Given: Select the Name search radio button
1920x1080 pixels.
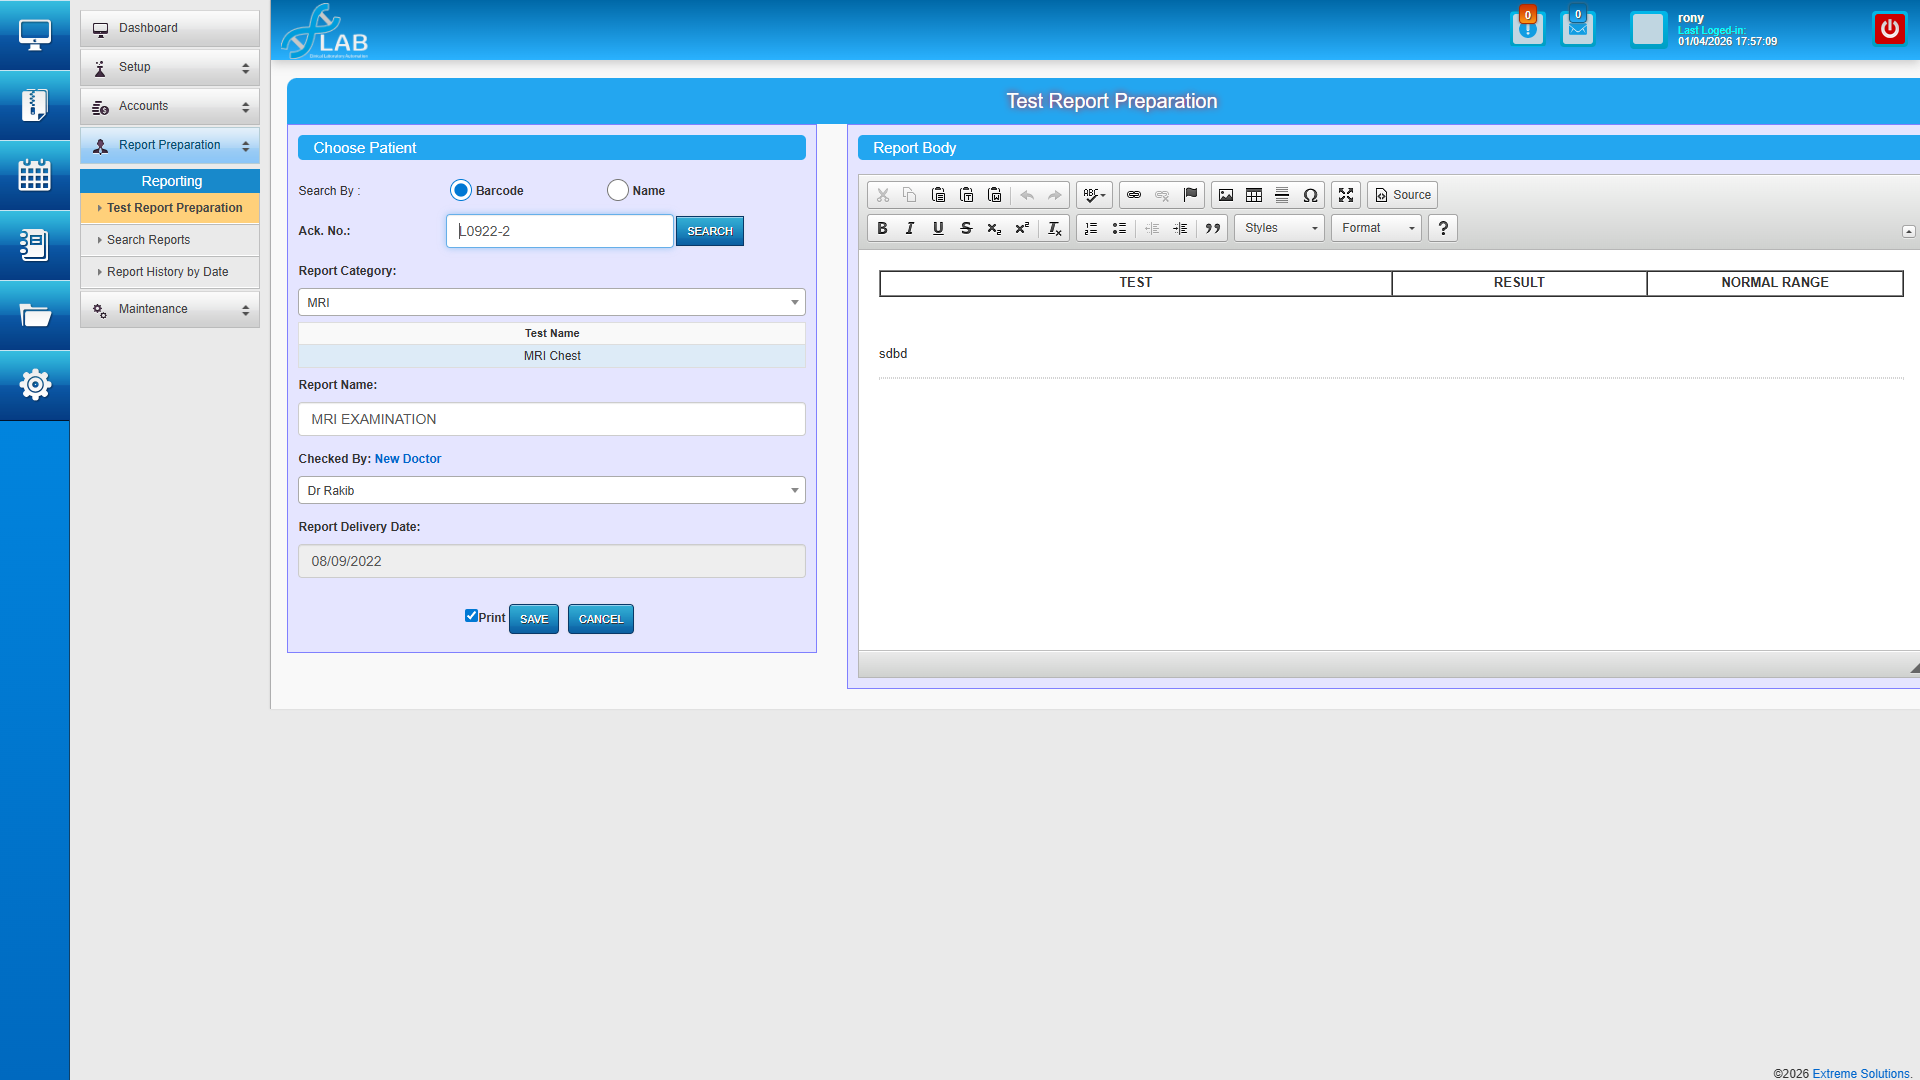Looking at the screenshot, I should tap(618, 191).
